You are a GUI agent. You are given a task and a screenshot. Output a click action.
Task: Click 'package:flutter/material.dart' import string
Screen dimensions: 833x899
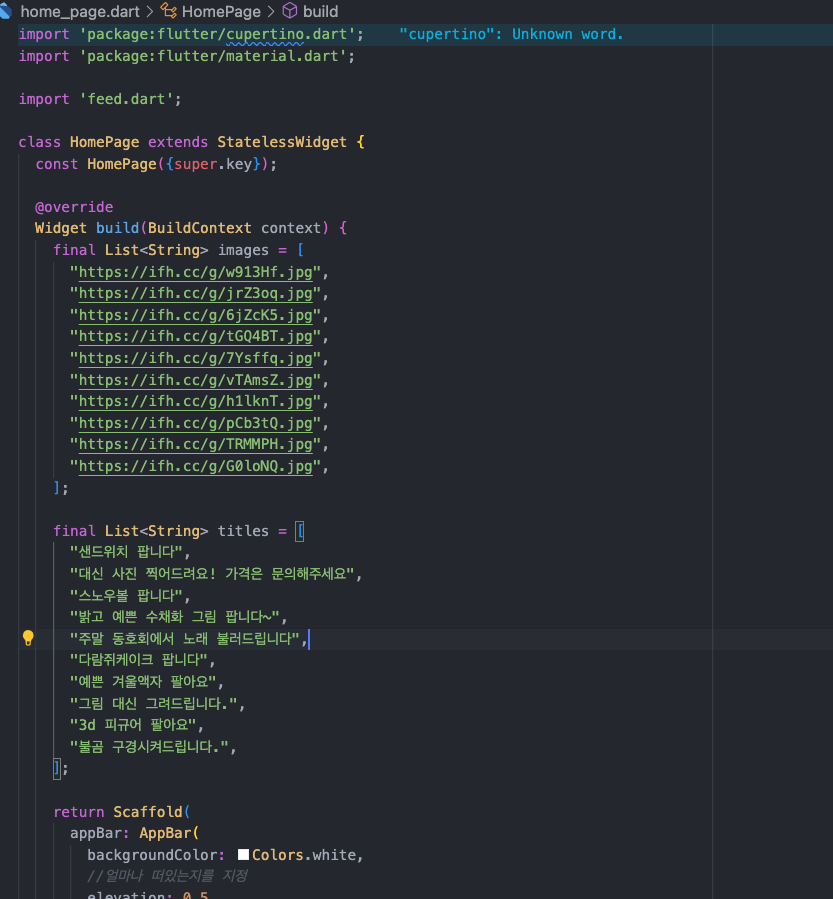(213, 56)
